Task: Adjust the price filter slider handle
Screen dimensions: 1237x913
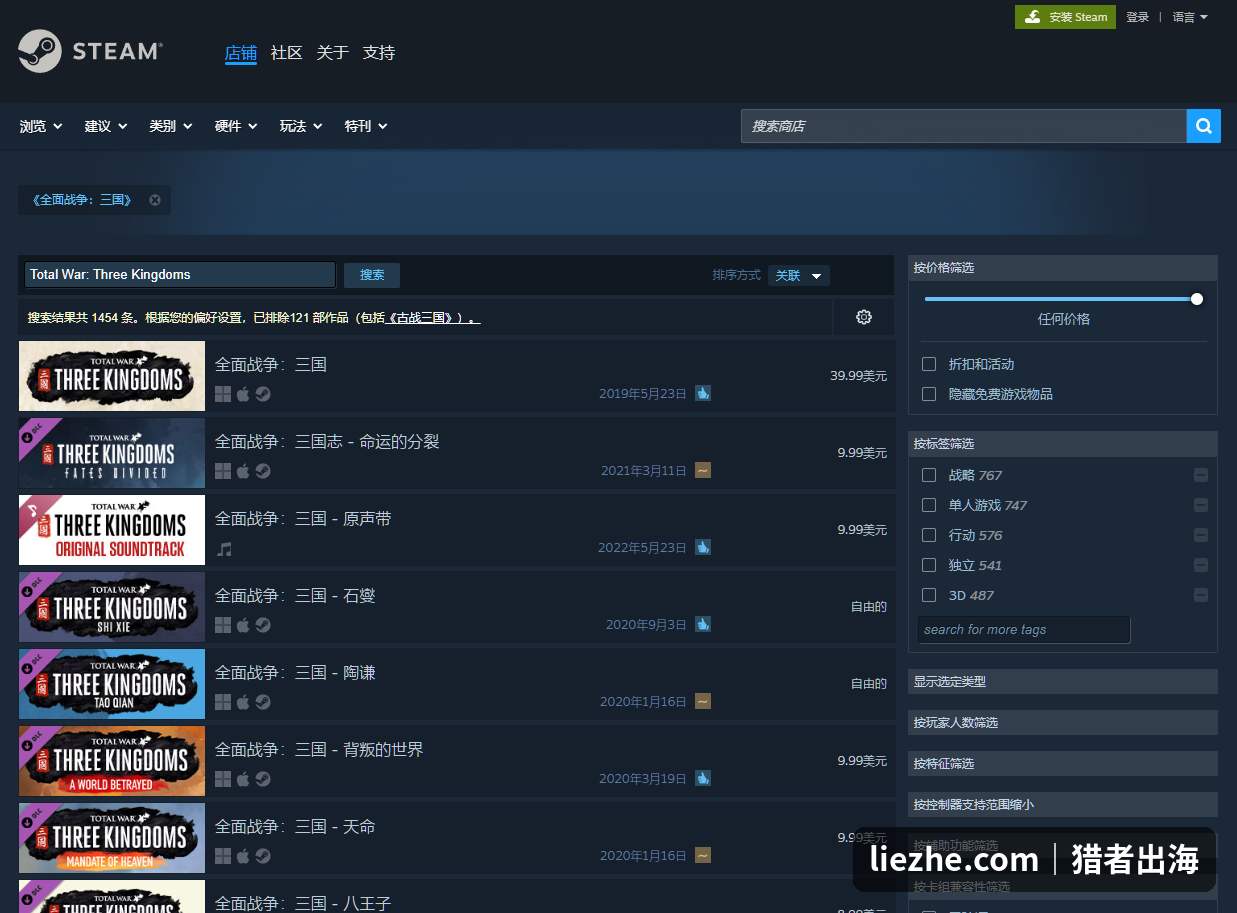Action: tap(1197, 299)
